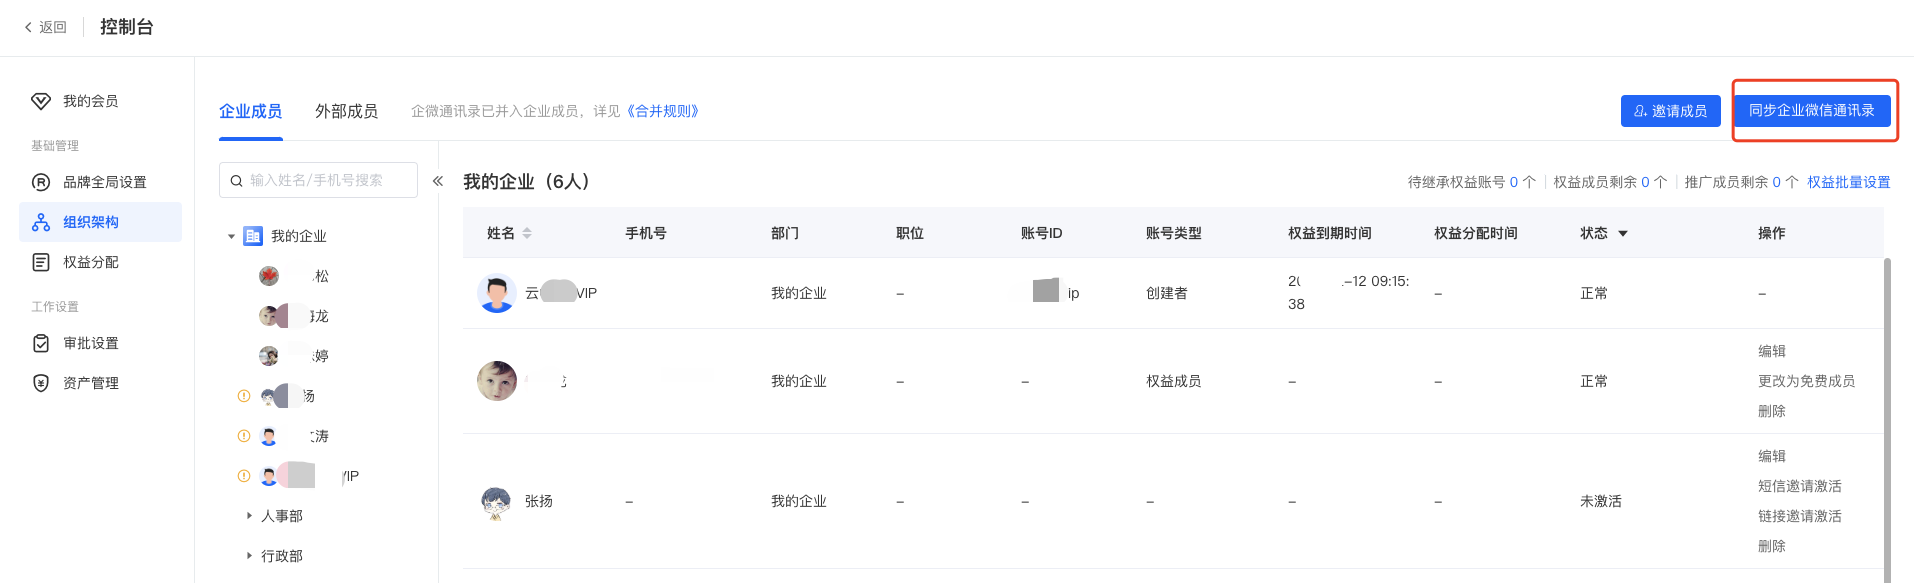The image size is (1914, 583).
Task: Select the 企业成员 tab
Action: [x=250, y=111]
